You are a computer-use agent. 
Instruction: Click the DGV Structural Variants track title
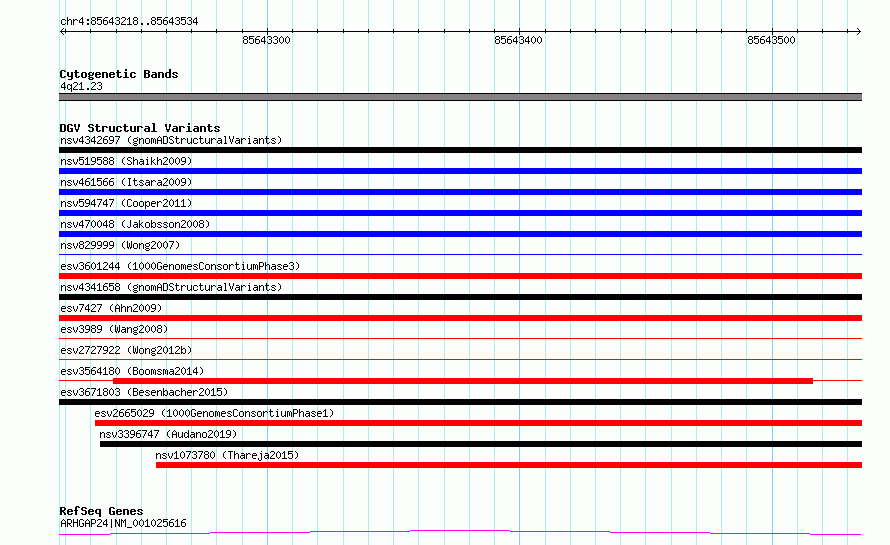(140, 128)
